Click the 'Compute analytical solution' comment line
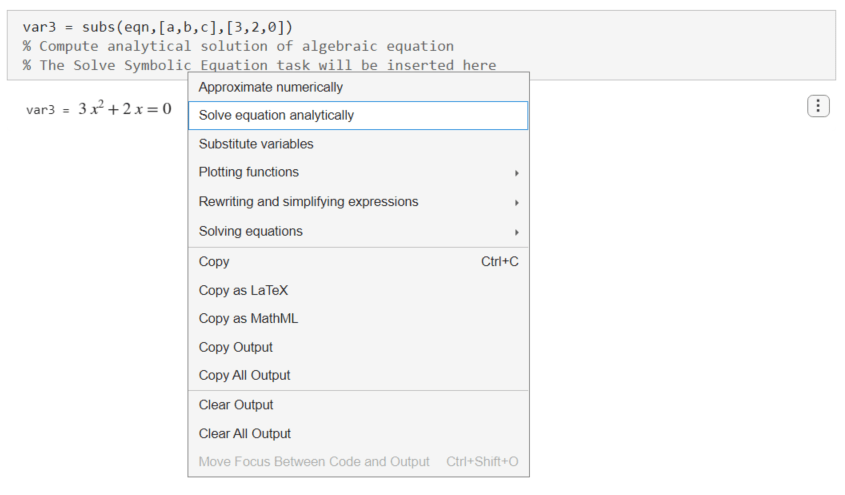The width and height of the screenshot is (845, 495). (x=238, y=46)
